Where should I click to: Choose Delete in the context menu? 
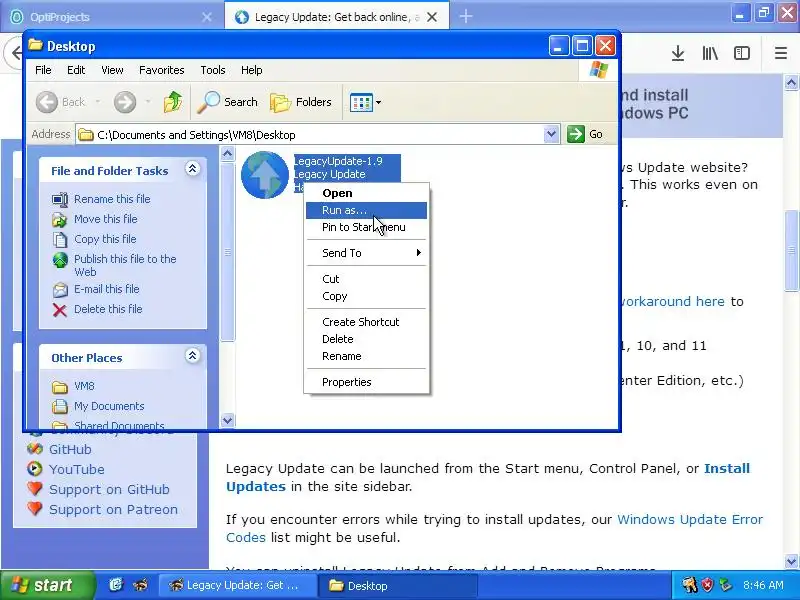point(366,339)
